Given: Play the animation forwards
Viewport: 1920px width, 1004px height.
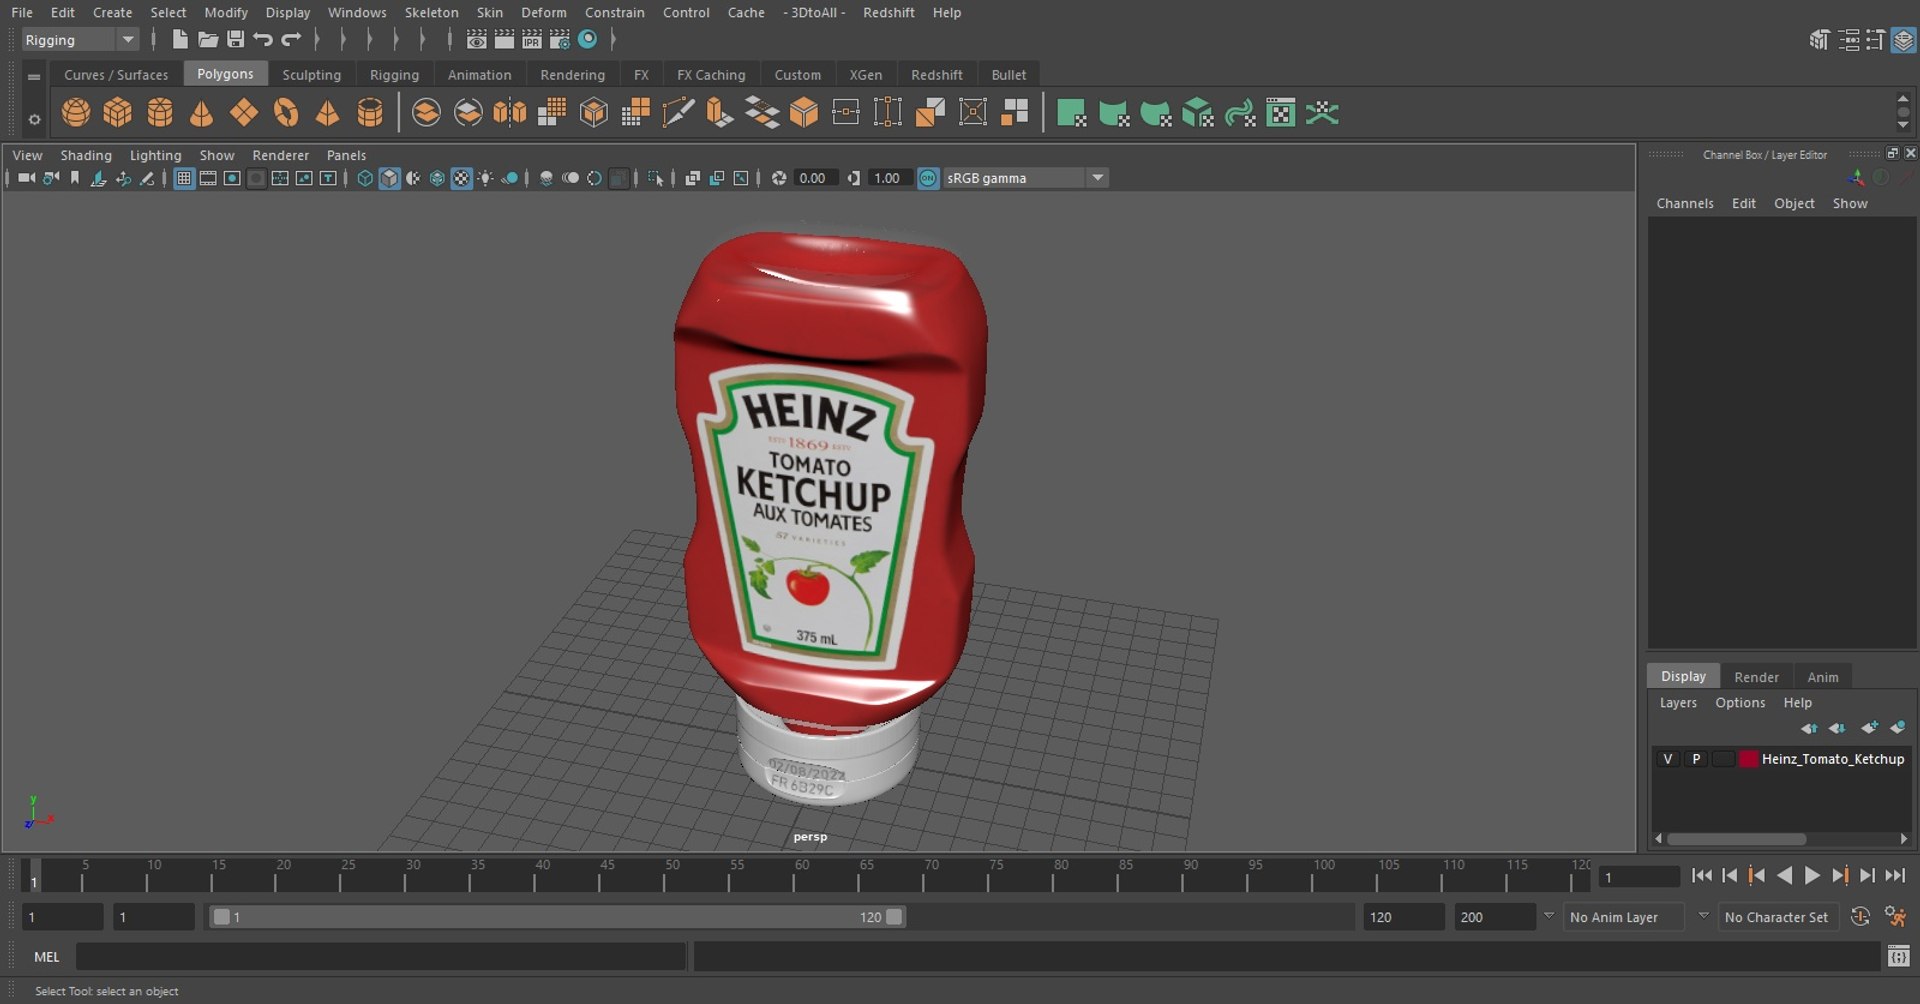Looking at the screenshot, I should 1812,876.
